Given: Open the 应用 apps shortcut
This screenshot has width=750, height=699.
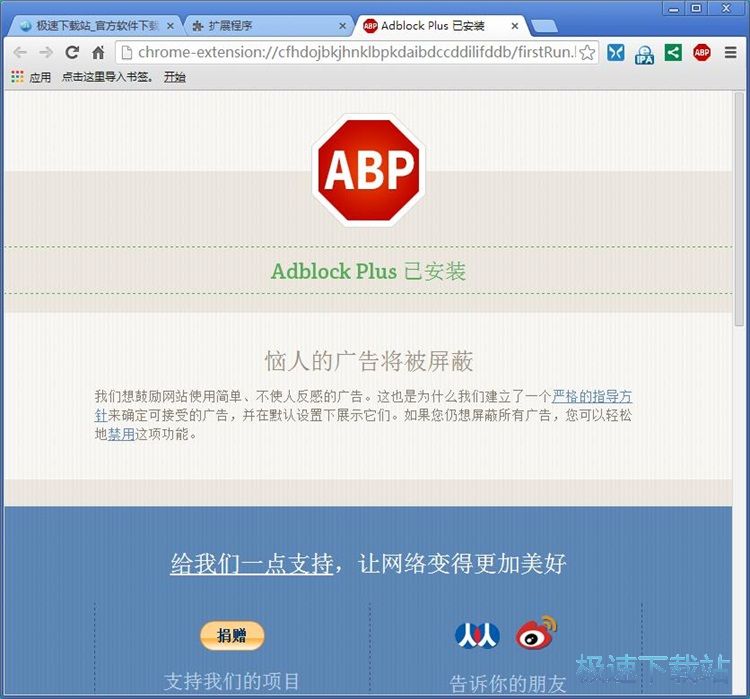Looking at the screenshot, I should 31,77.
